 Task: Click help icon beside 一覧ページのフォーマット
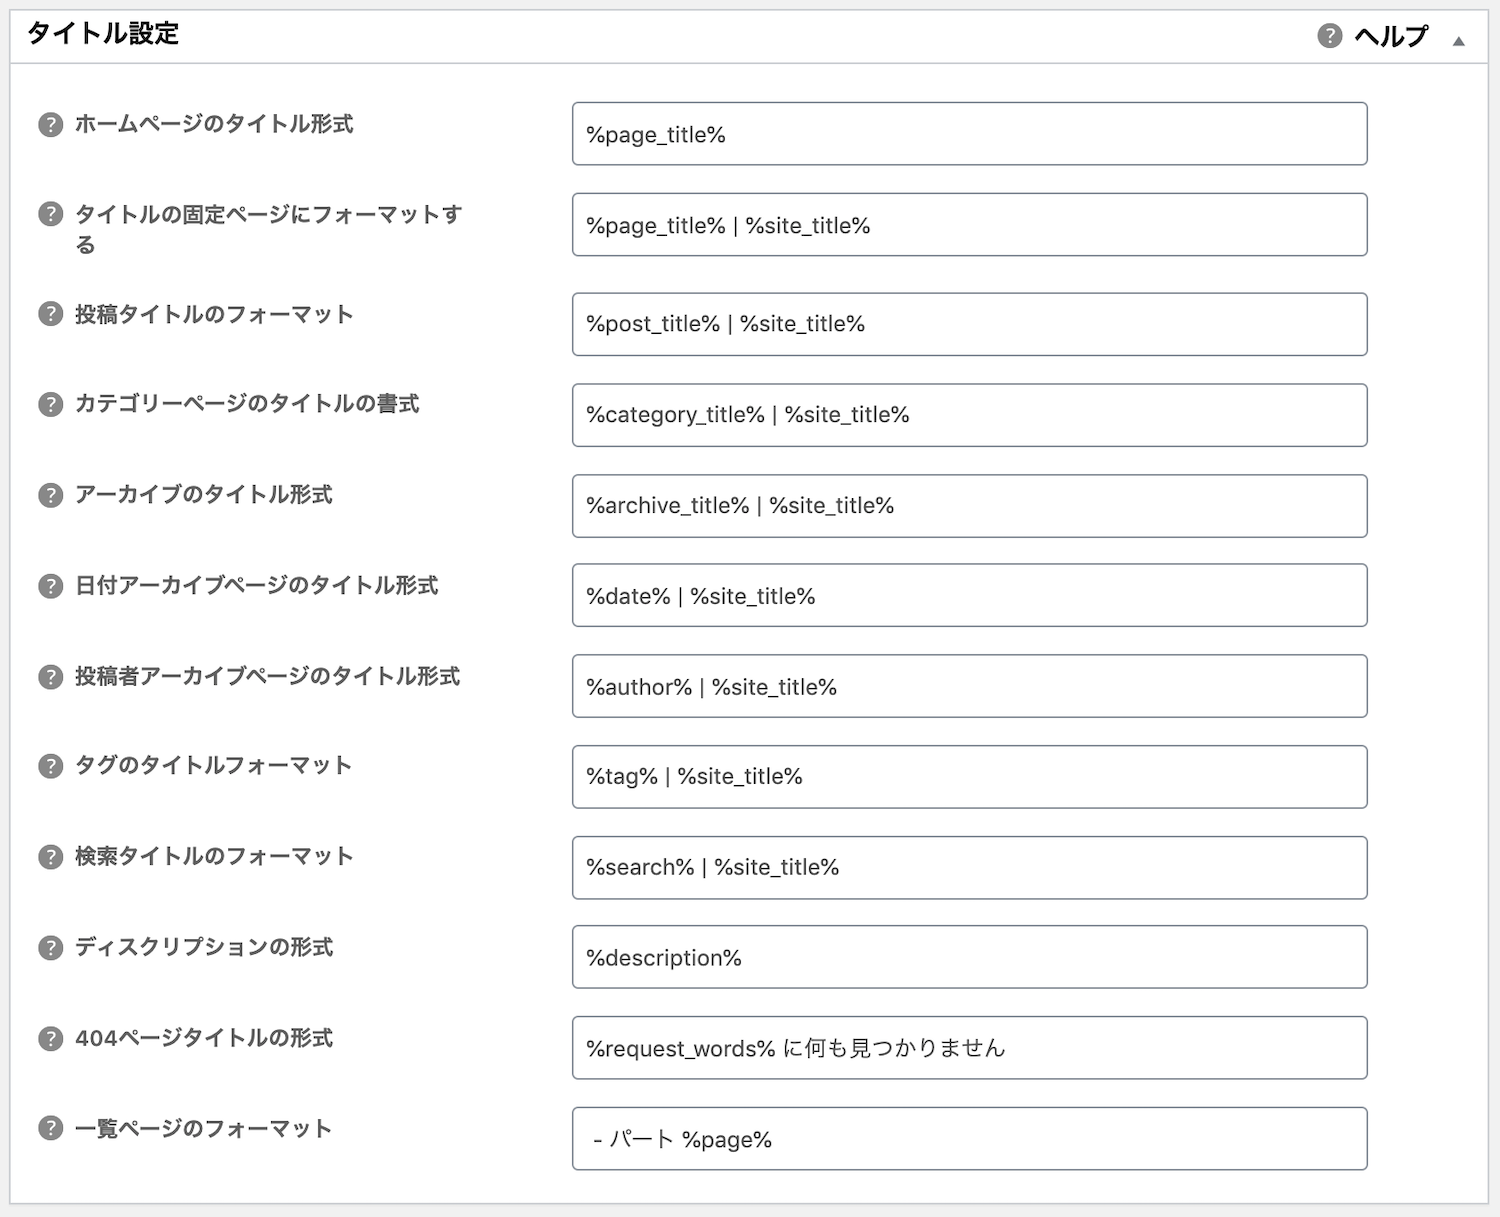coord(50,1129)
